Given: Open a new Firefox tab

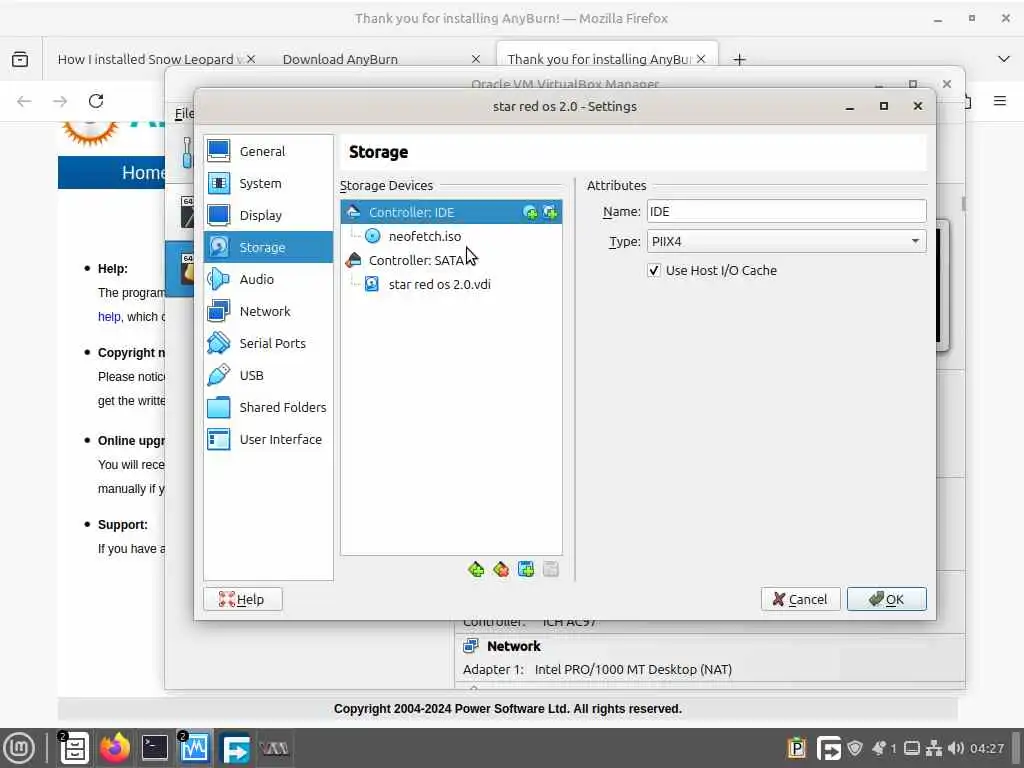Looking at the screenshot, I should tap(739, 60).
